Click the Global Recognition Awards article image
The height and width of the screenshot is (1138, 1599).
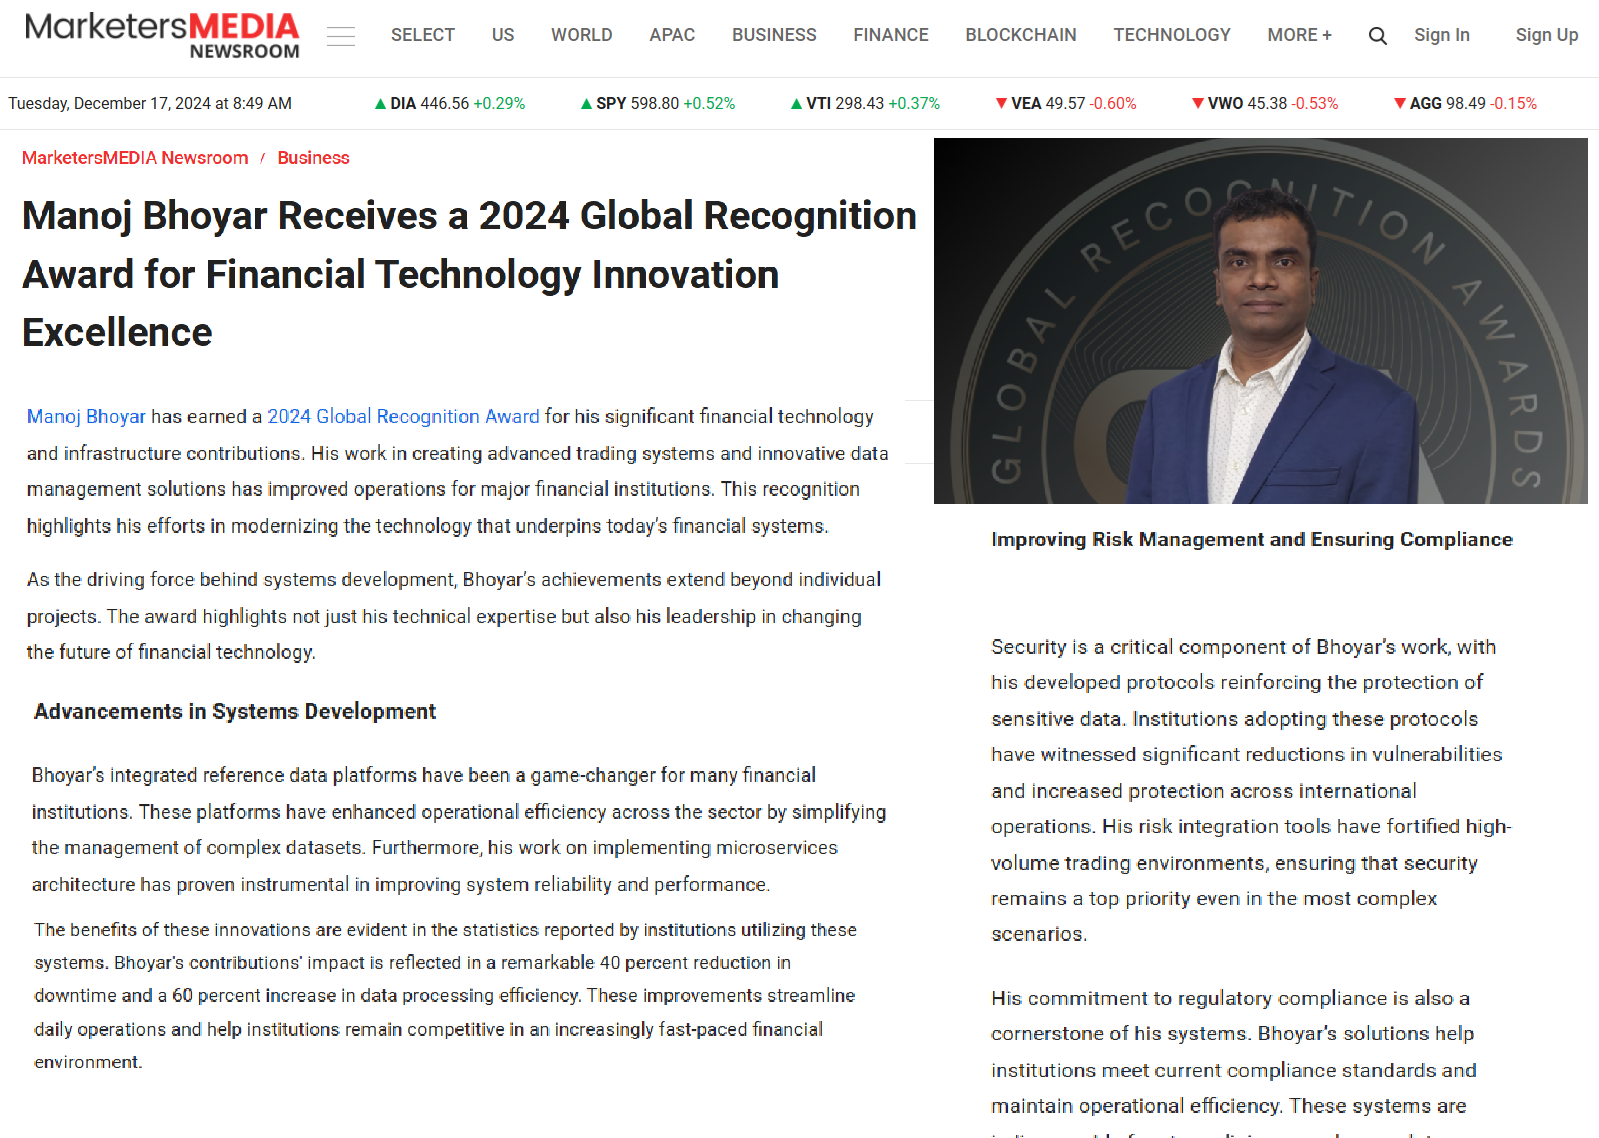pyautogui.click(x=1261, y=321)
